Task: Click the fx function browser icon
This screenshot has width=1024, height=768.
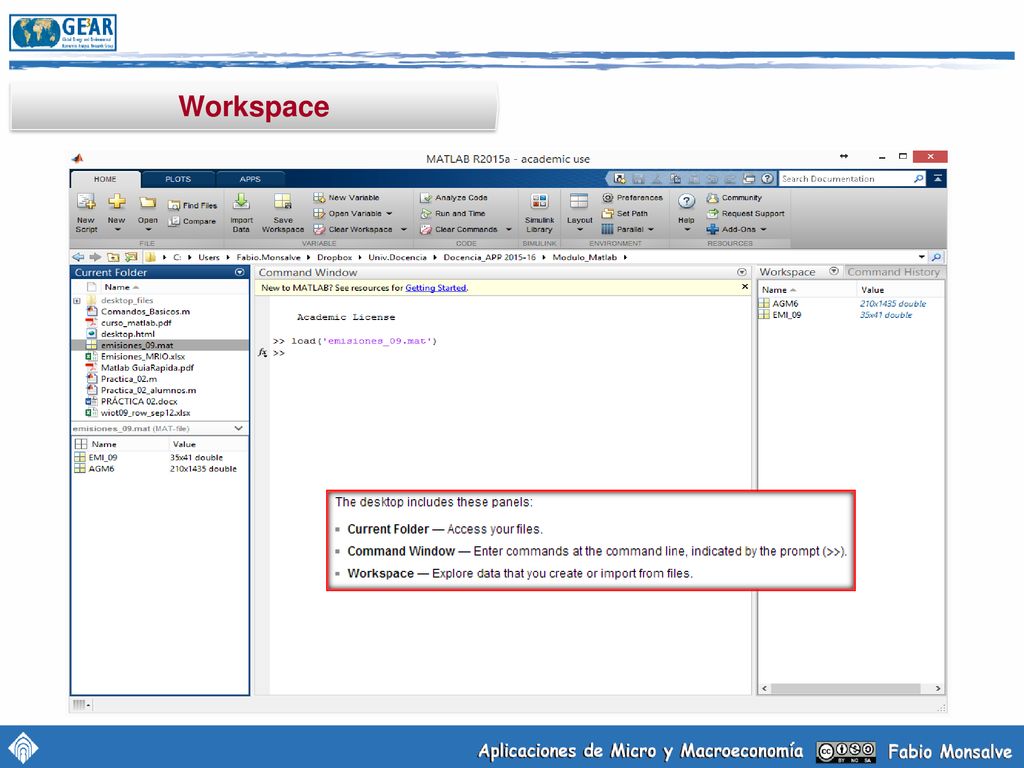Action: click(263, 353)
